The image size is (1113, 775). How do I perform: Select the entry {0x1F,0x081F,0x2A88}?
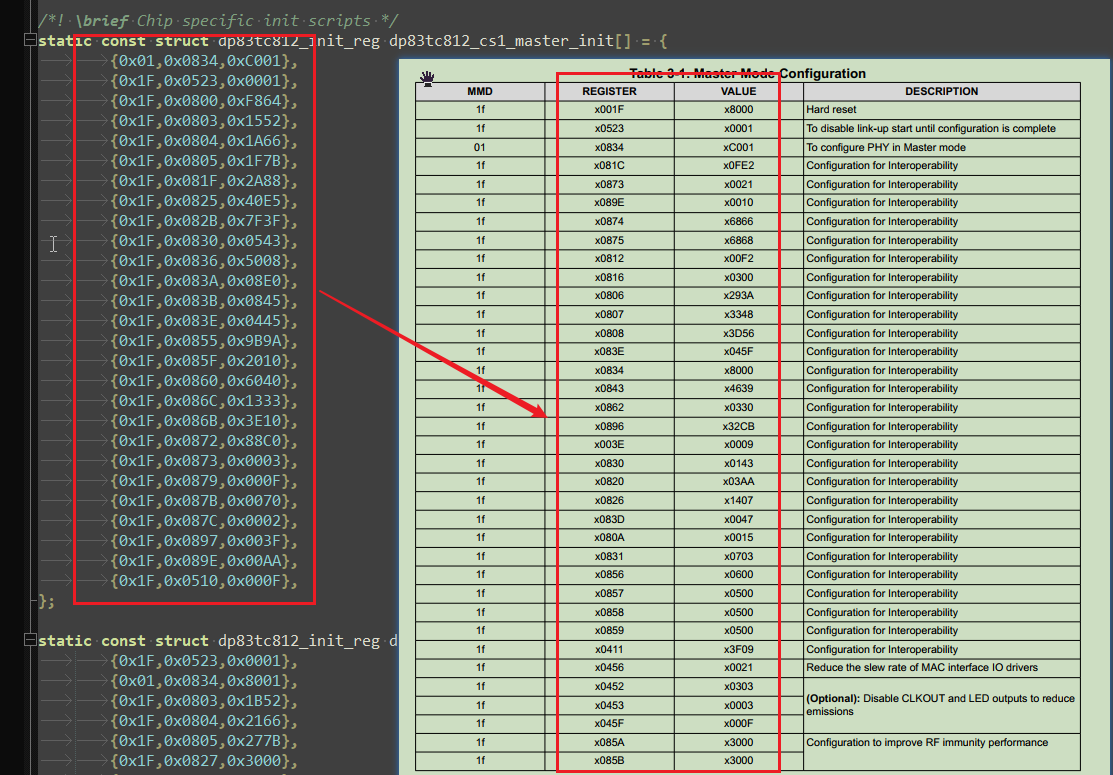[x=204, y=181]
